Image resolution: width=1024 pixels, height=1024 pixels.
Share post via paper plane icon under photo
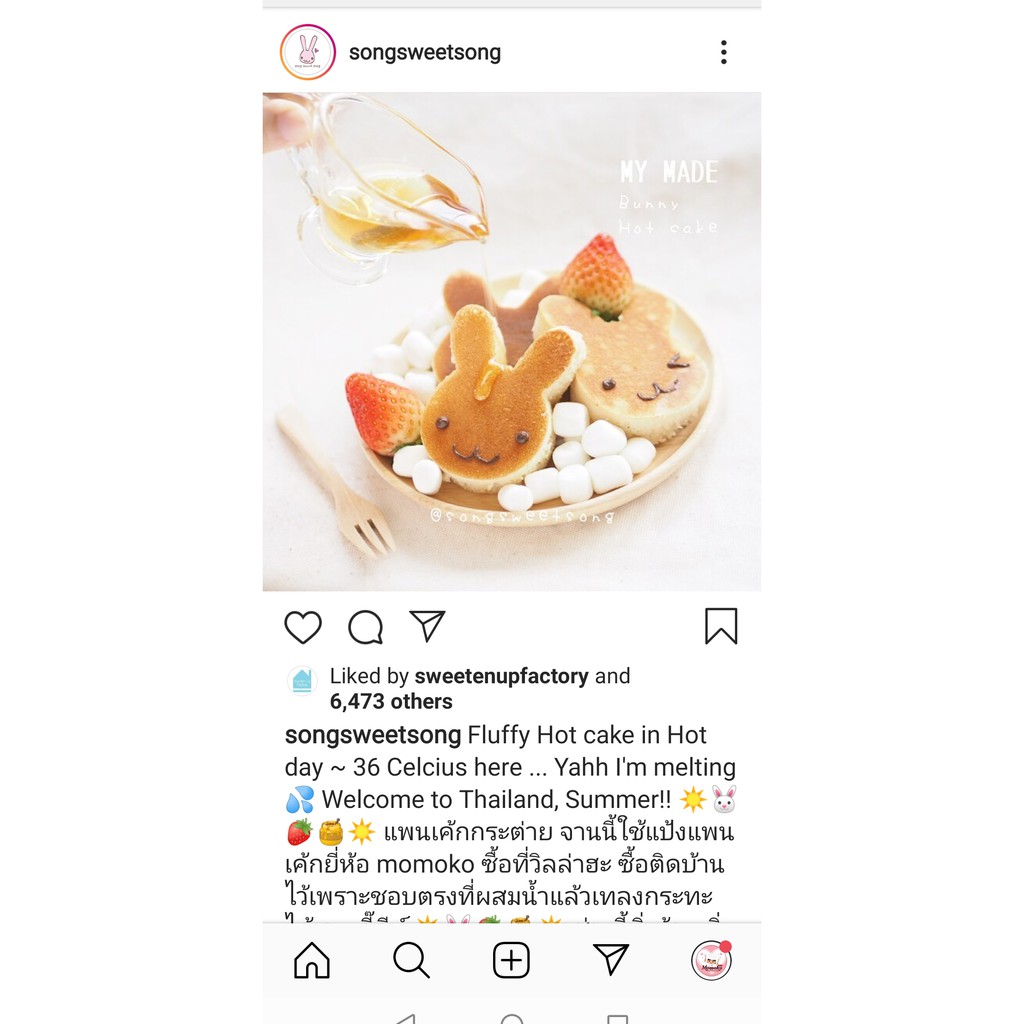tap(427, 626)
